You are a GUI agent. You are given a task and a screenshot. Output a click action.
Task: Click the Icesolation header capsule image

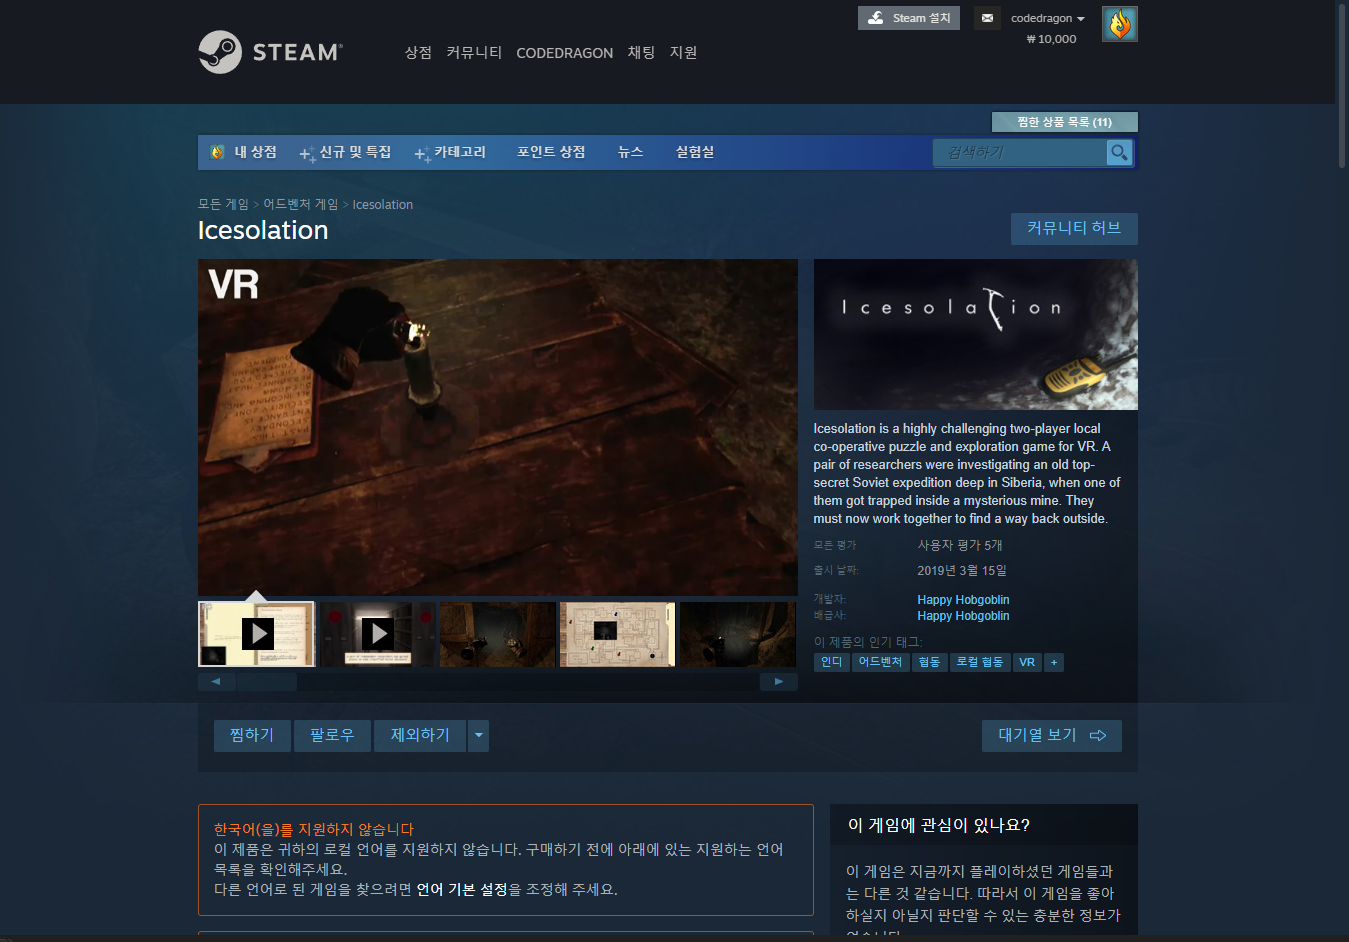(x=976, y=335)
